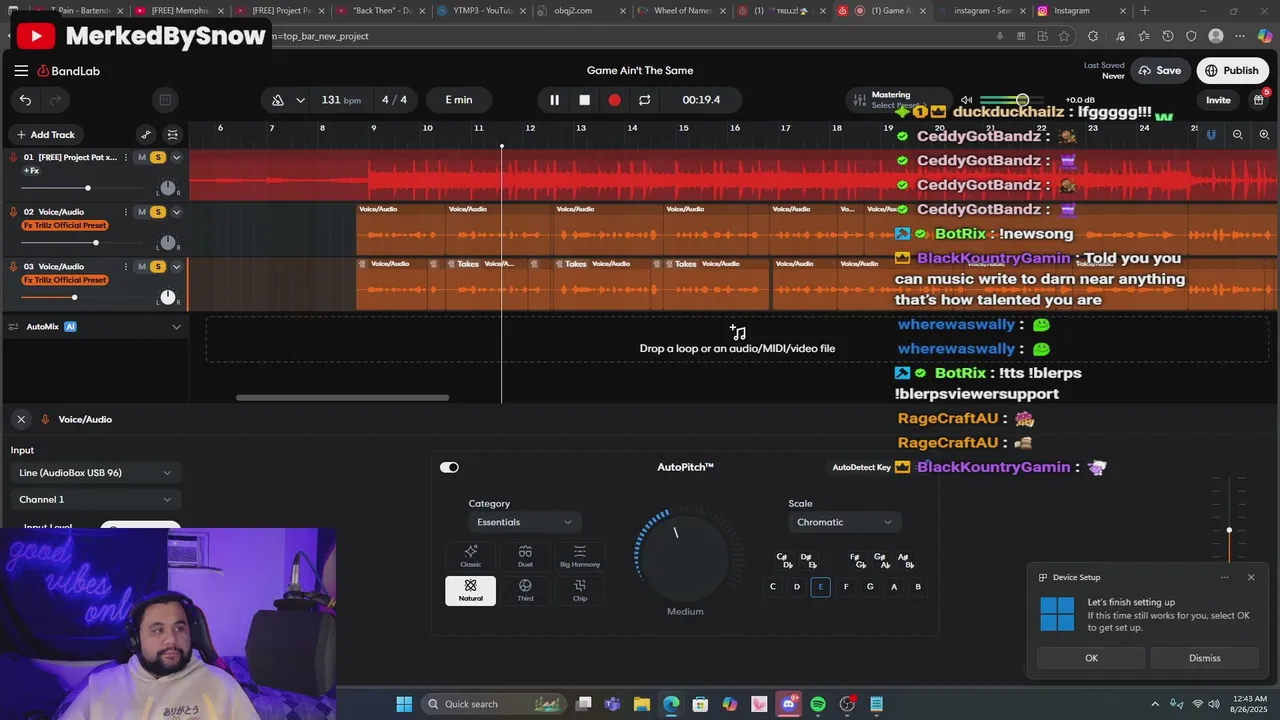Open the BandLab hamburger menu
The width and height of the screenshot is (1280, 720).
pyautogui.click(x=21, y=71)
